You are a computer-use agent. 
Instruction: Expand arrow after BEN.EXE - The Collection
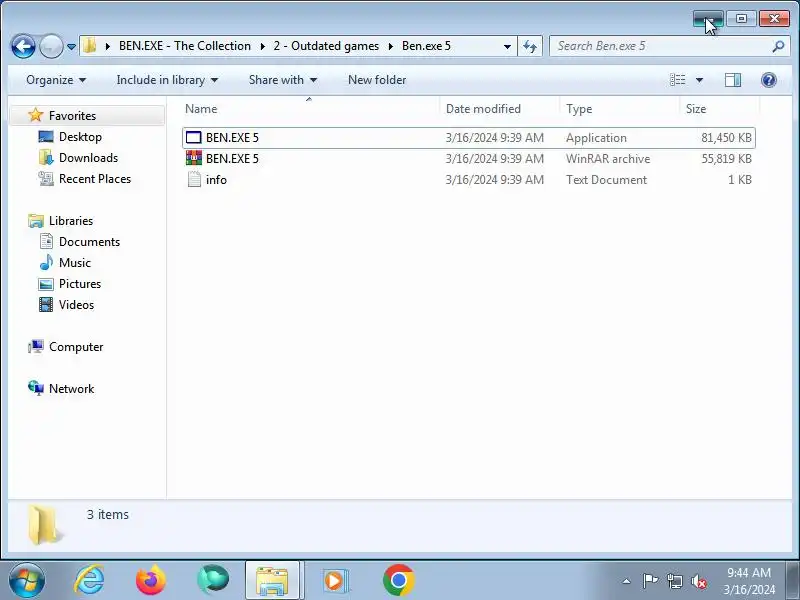(x=262, y=46)
